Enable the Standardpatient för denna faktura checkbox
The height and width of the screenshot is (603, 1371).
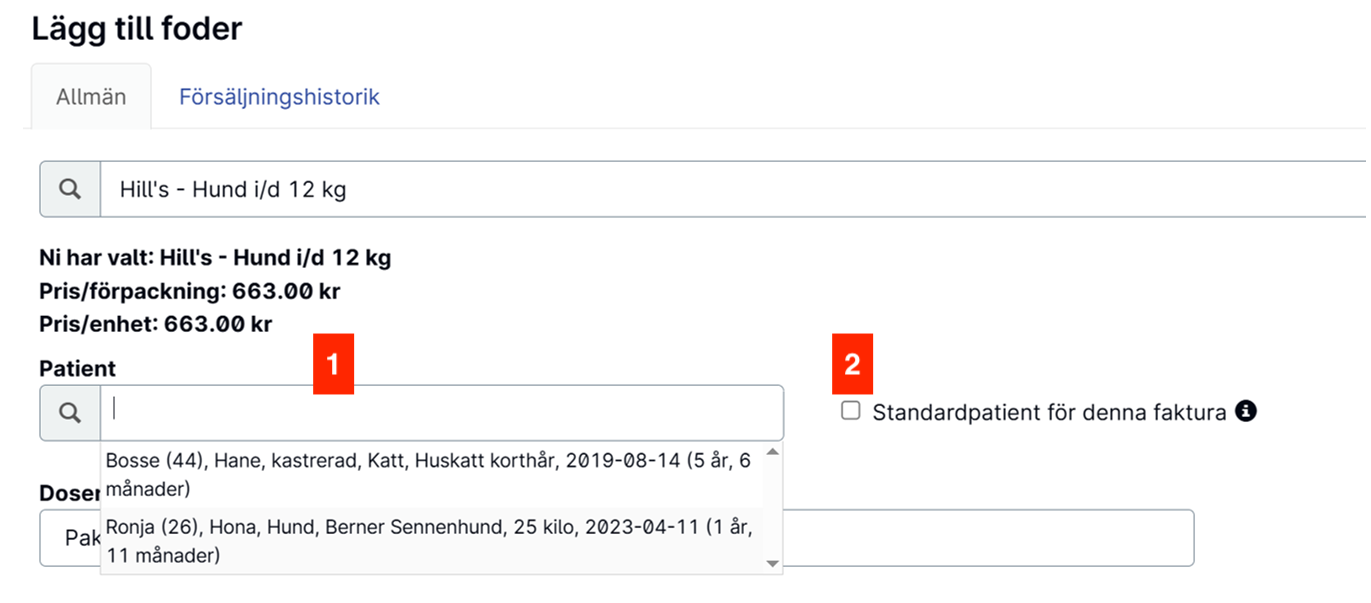point(851,411)
